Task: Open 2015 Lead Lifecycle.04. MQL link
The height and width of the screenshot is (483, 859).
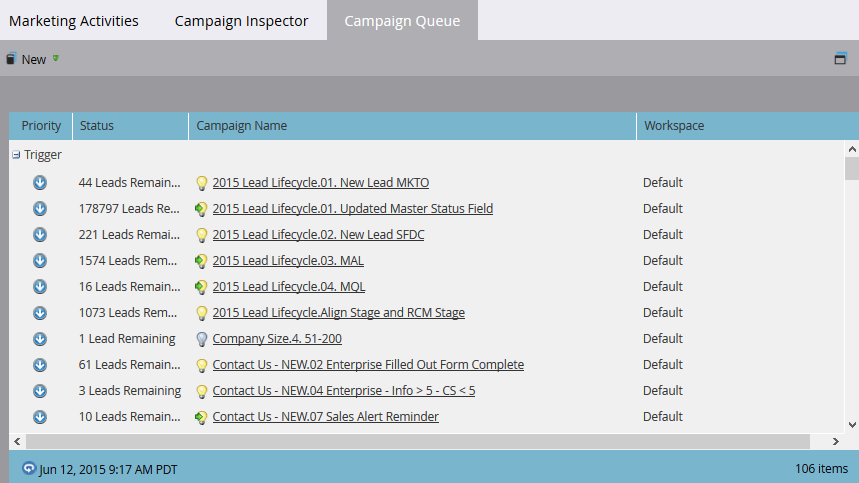Action: coord(289,286)
